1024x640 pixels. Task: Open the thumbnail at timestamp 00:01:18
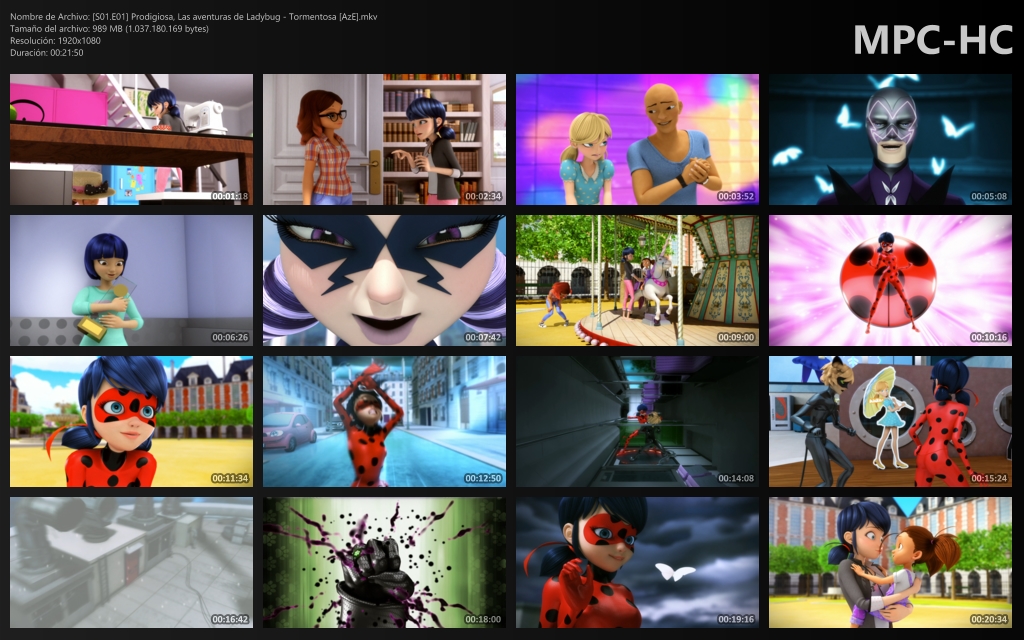pyautogui.click(x=131, y=139)
